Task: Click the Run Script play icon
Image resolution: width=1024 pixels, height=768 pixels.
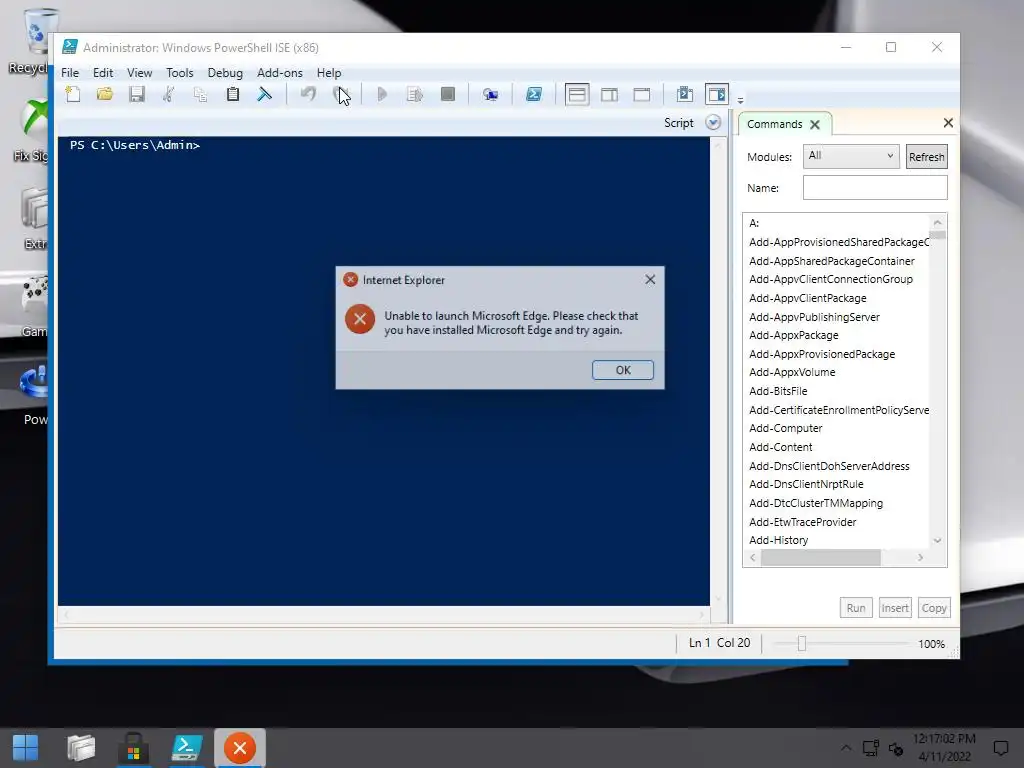Action: [x=382, y=95]
